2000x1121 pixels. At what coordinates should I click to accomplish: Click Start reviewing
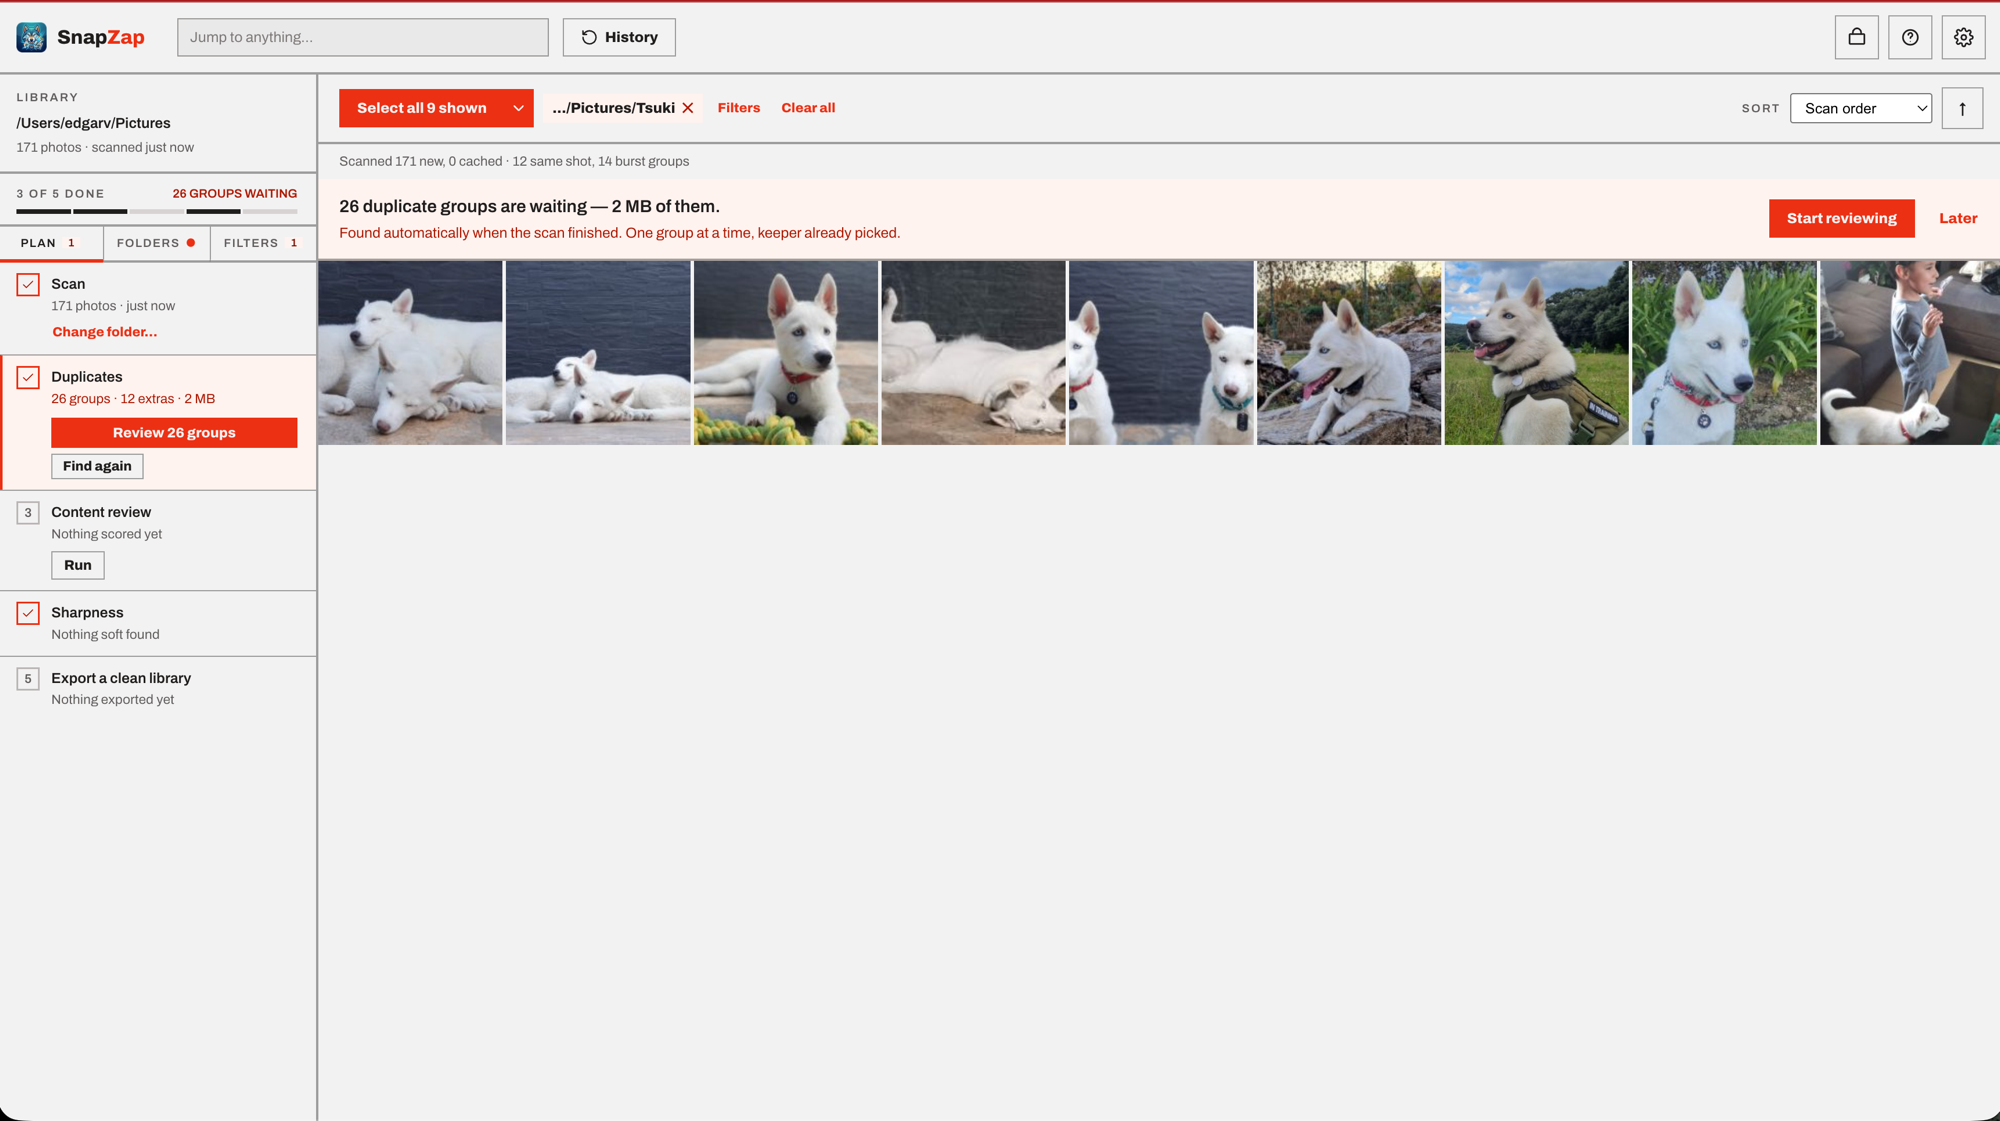[x=1841, y=218]
